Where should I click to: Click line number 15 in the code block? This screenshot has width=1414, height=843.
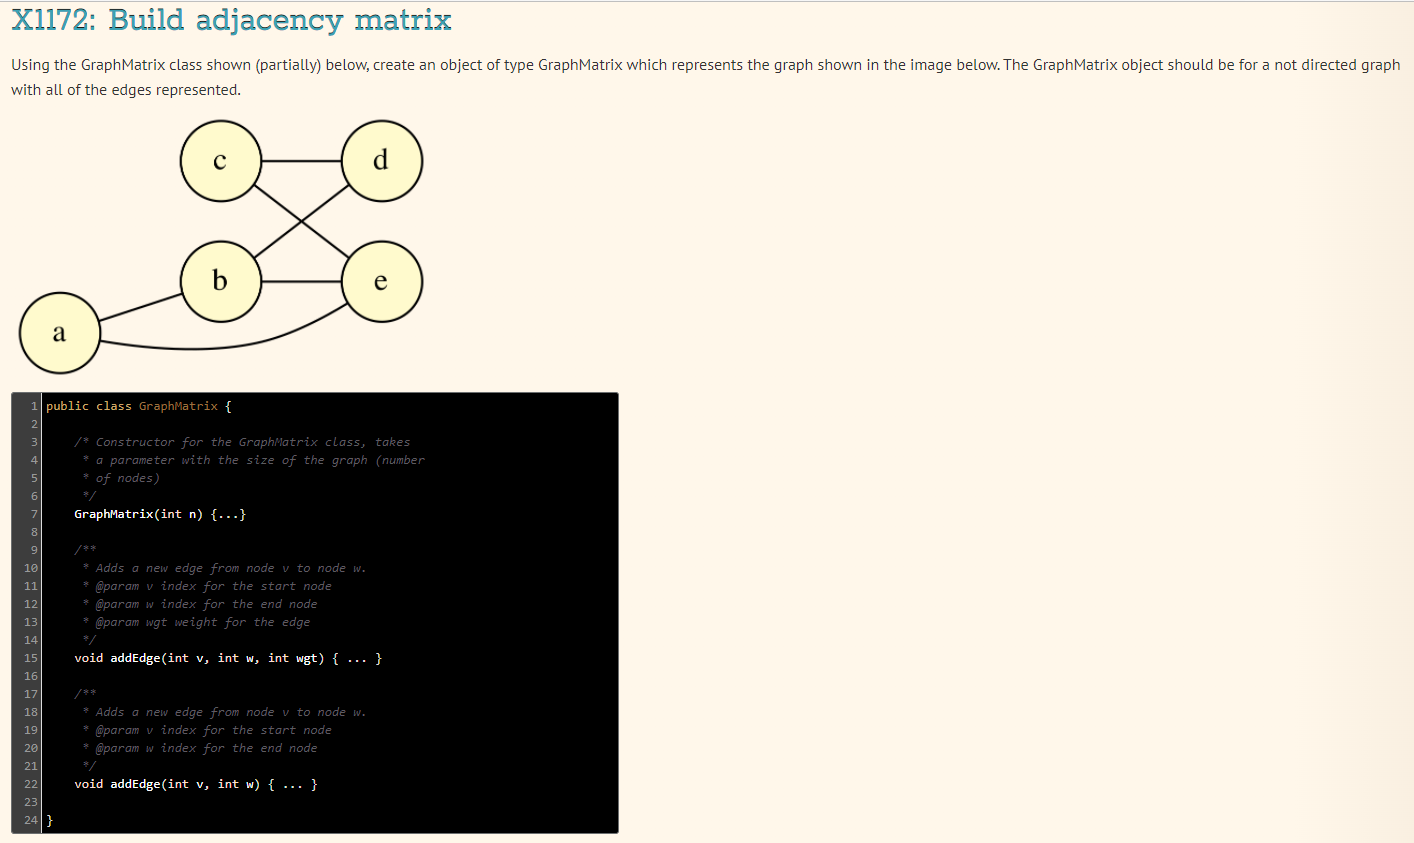point(30,658)
